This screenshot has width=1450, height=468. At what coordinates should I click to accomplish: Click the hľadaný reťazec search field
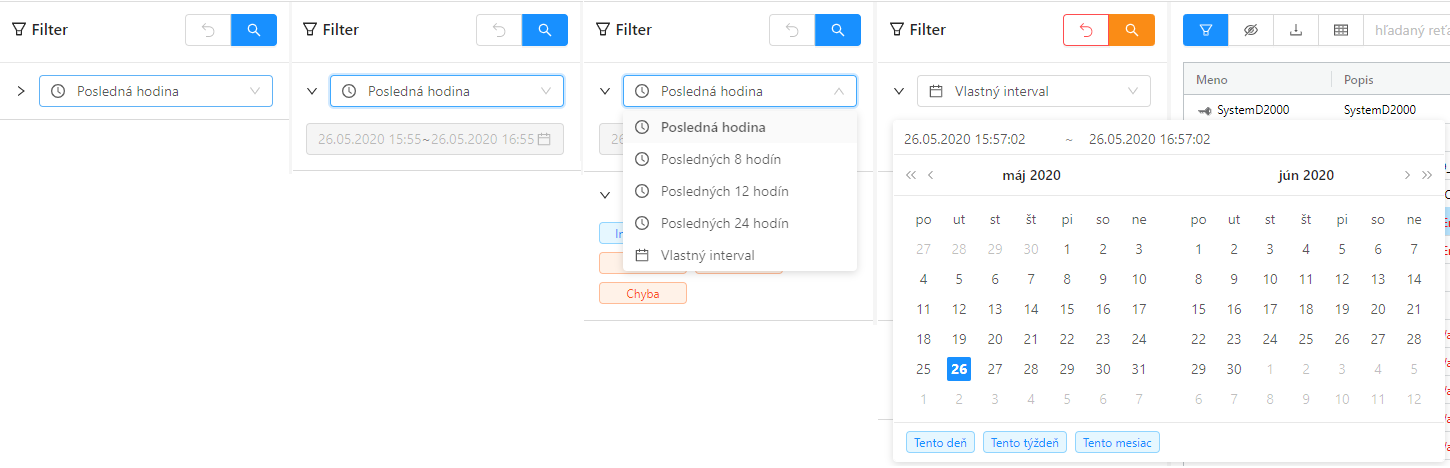[1405, 30]
